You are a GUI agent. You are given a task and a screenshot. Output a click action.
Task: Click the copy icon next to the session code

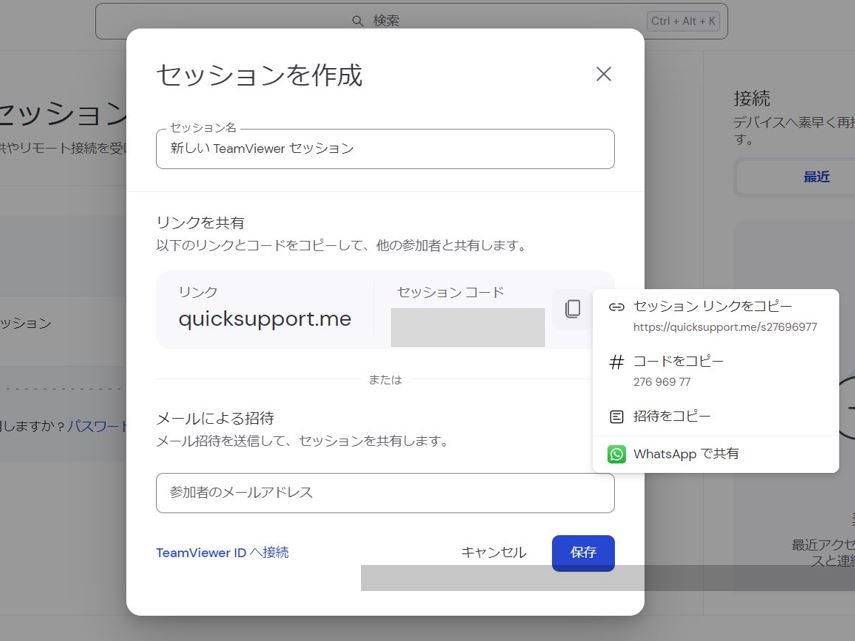[x=572, y=309]
